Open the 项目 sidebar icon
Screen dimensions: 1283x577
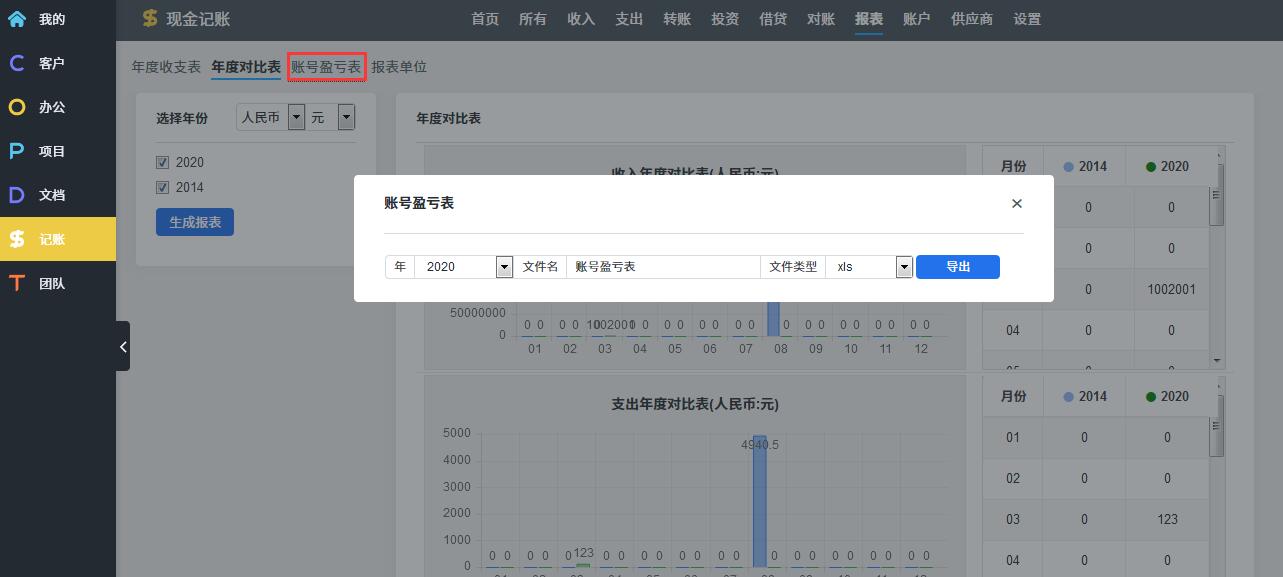[x=17, y=151]
